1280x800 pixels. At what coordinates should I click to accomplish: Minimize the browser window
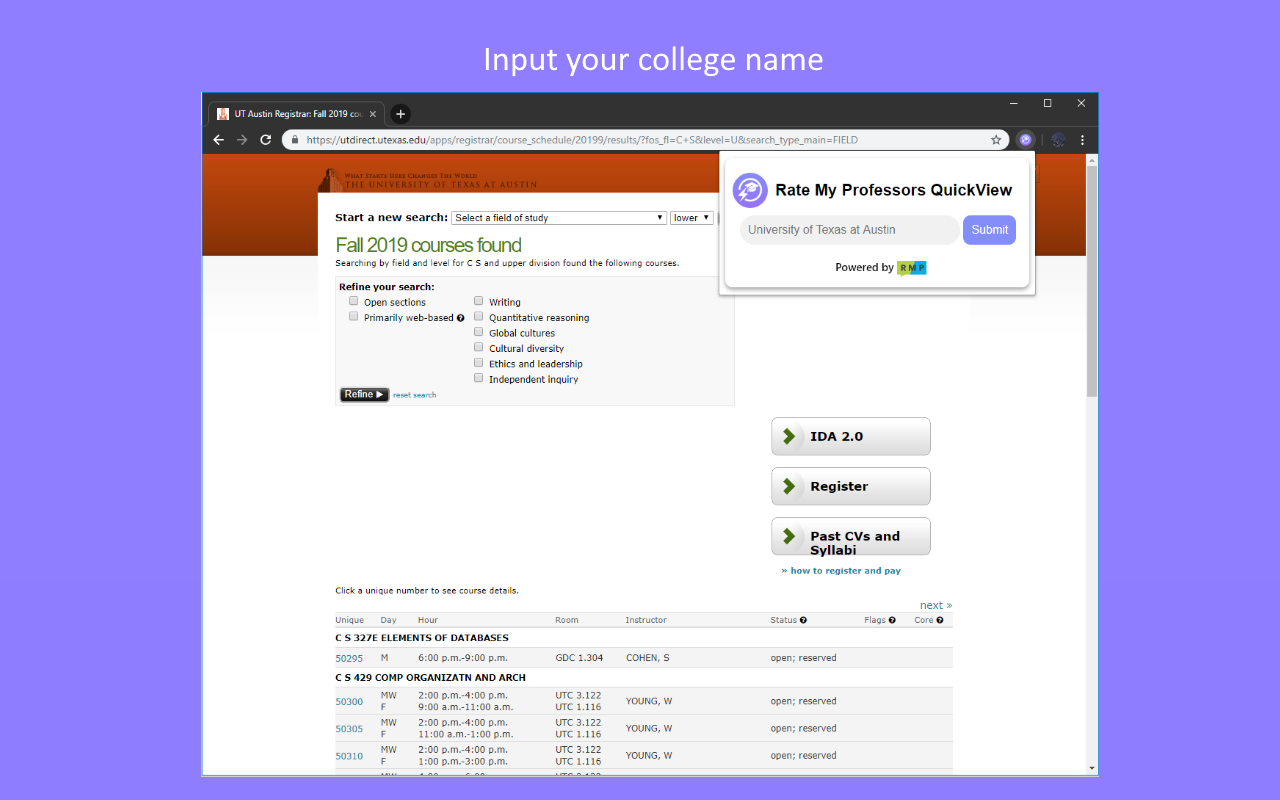1014,103
